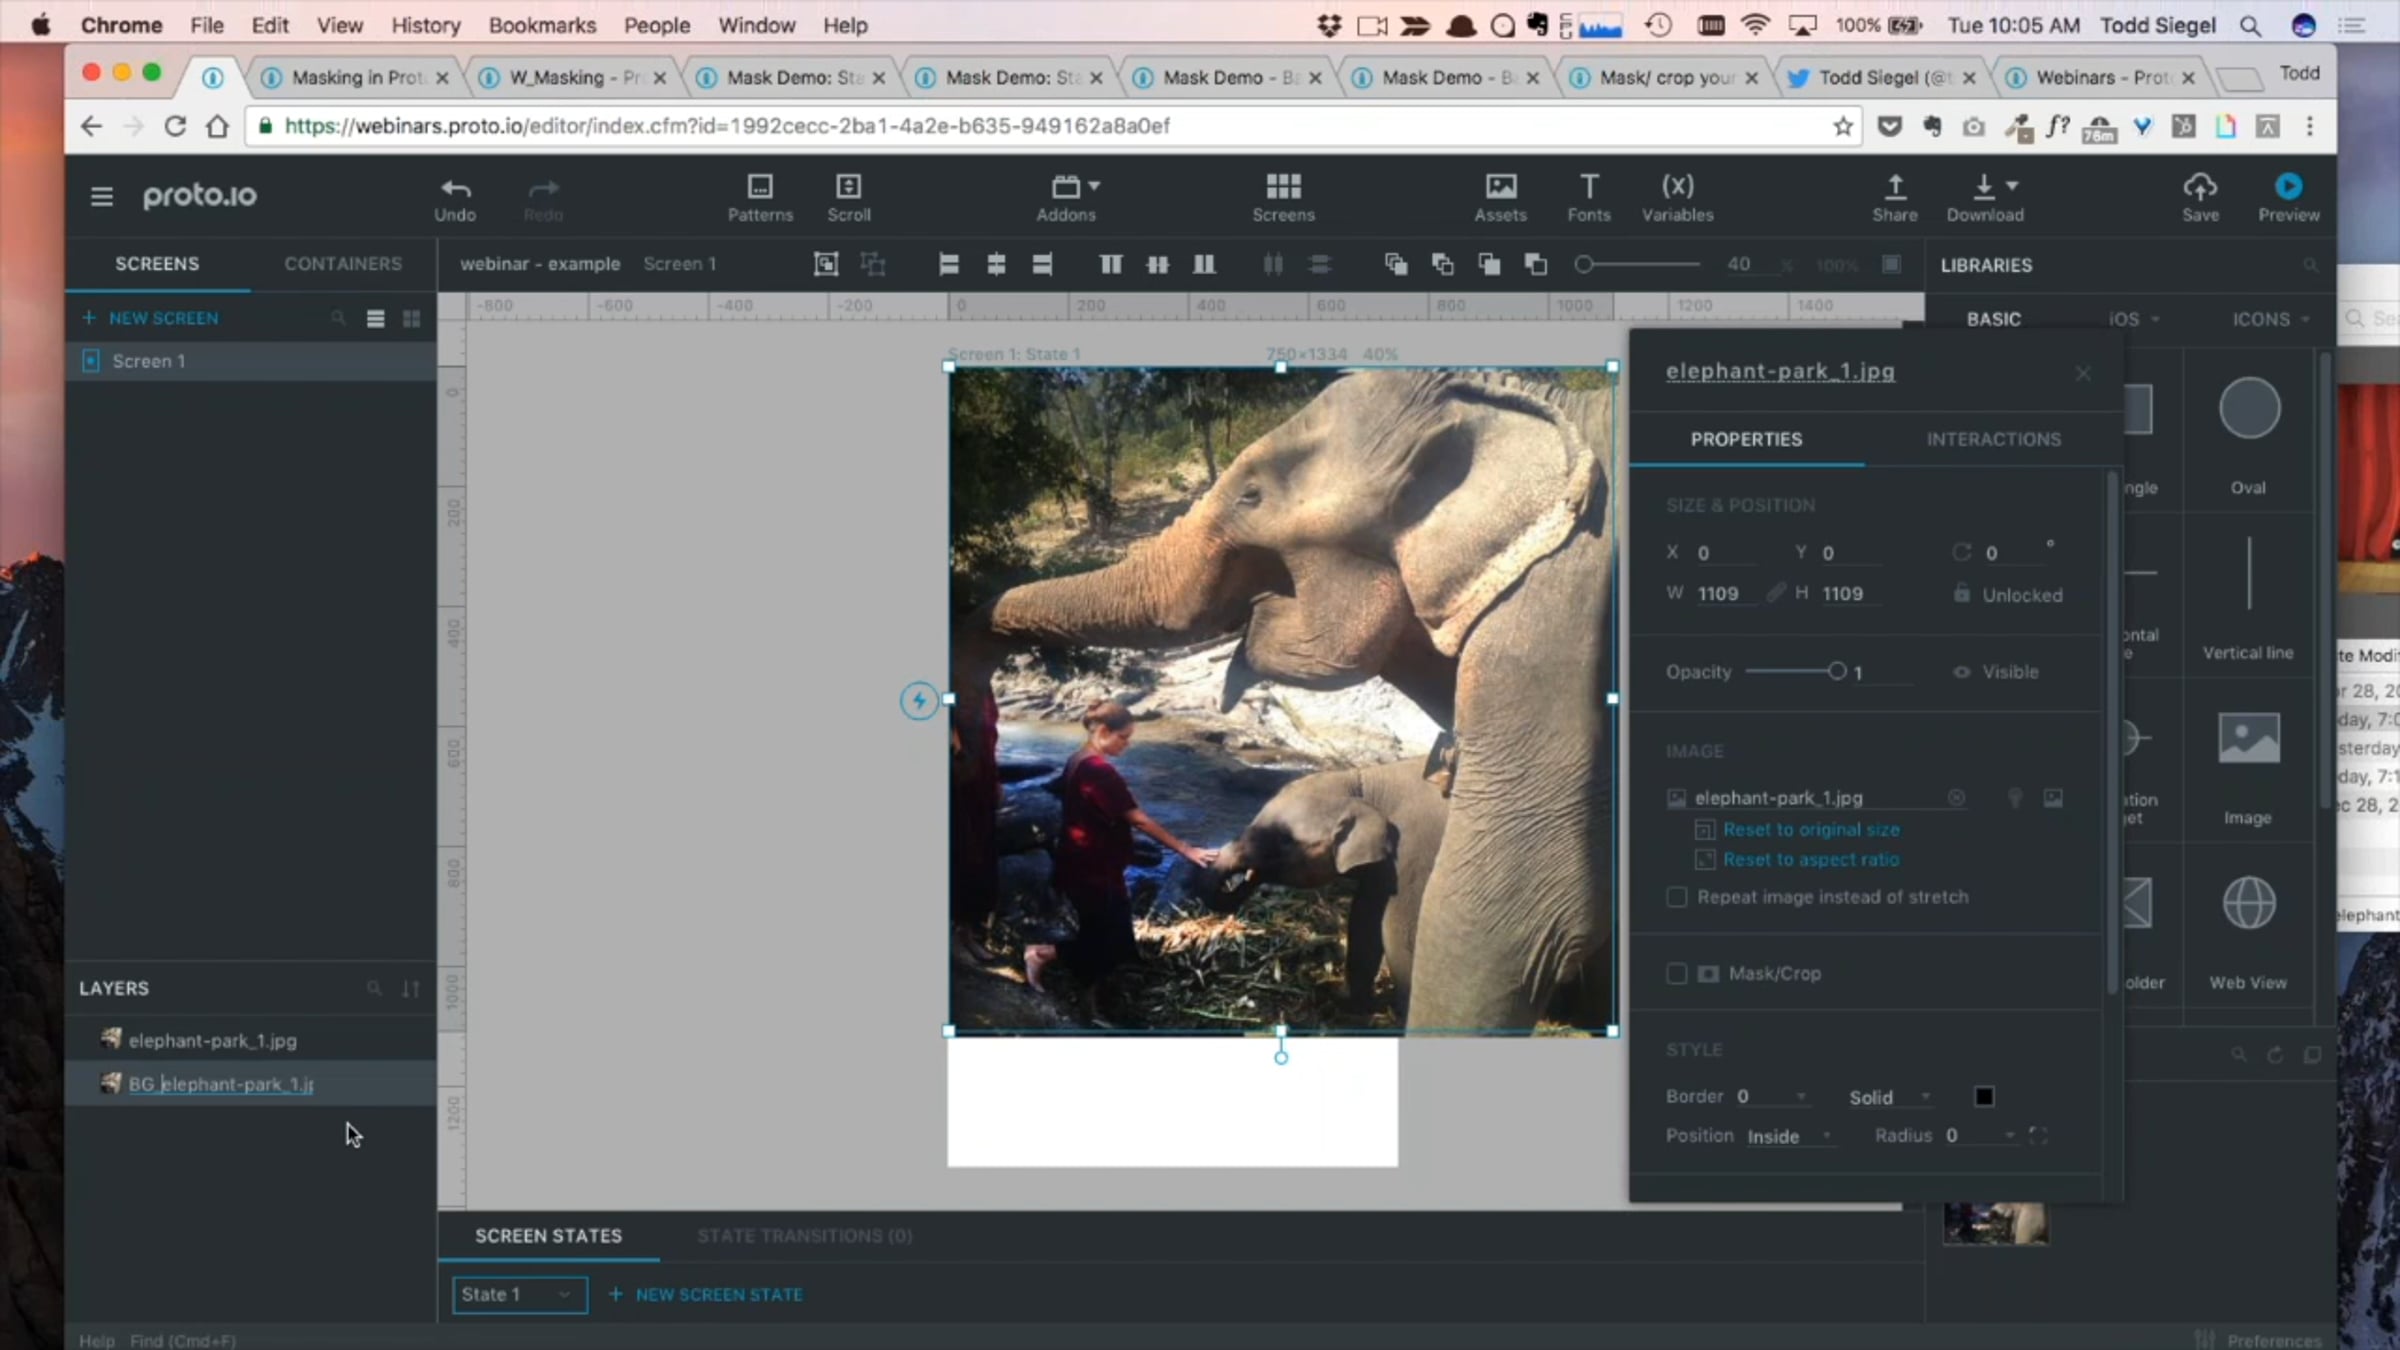Check Repeat image instead of stretch
The width and height of the screenshot is (2400, 1350).
1677,897
